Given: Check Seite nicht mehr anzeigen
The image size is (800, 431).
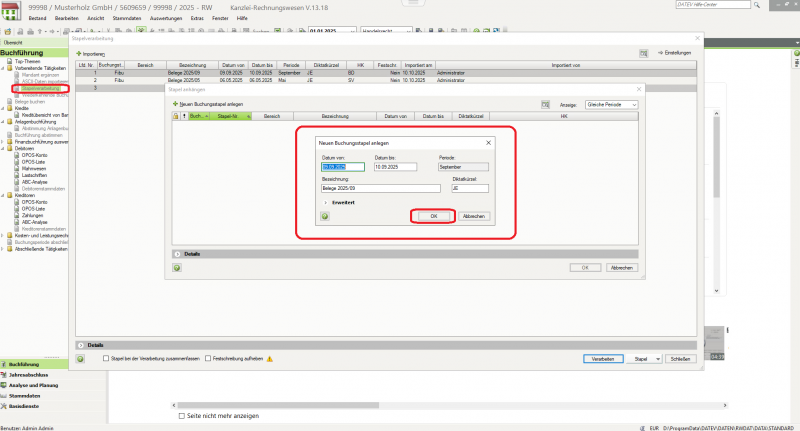Looking at the screenshot, I should [x=181, y=415].
